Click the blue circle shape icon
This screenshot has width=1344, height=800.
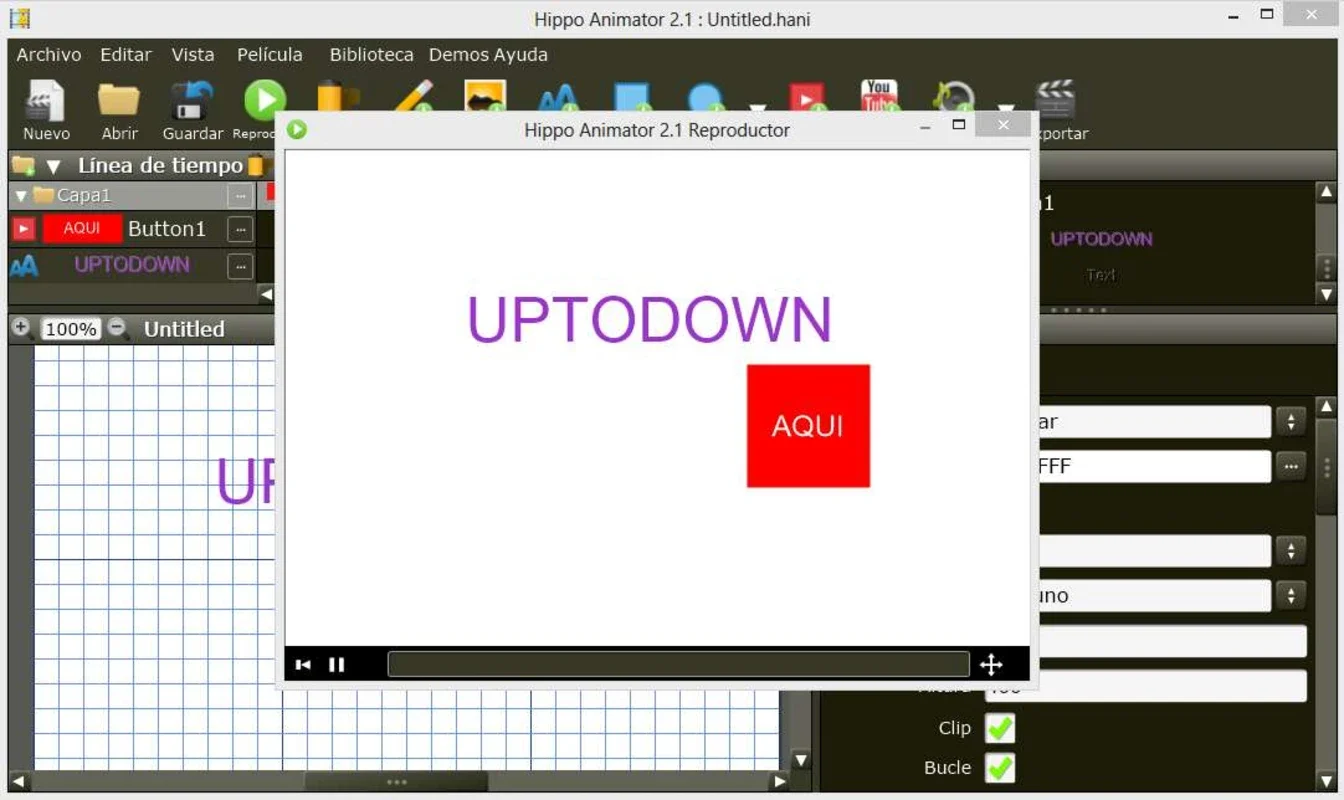point(706,97)
